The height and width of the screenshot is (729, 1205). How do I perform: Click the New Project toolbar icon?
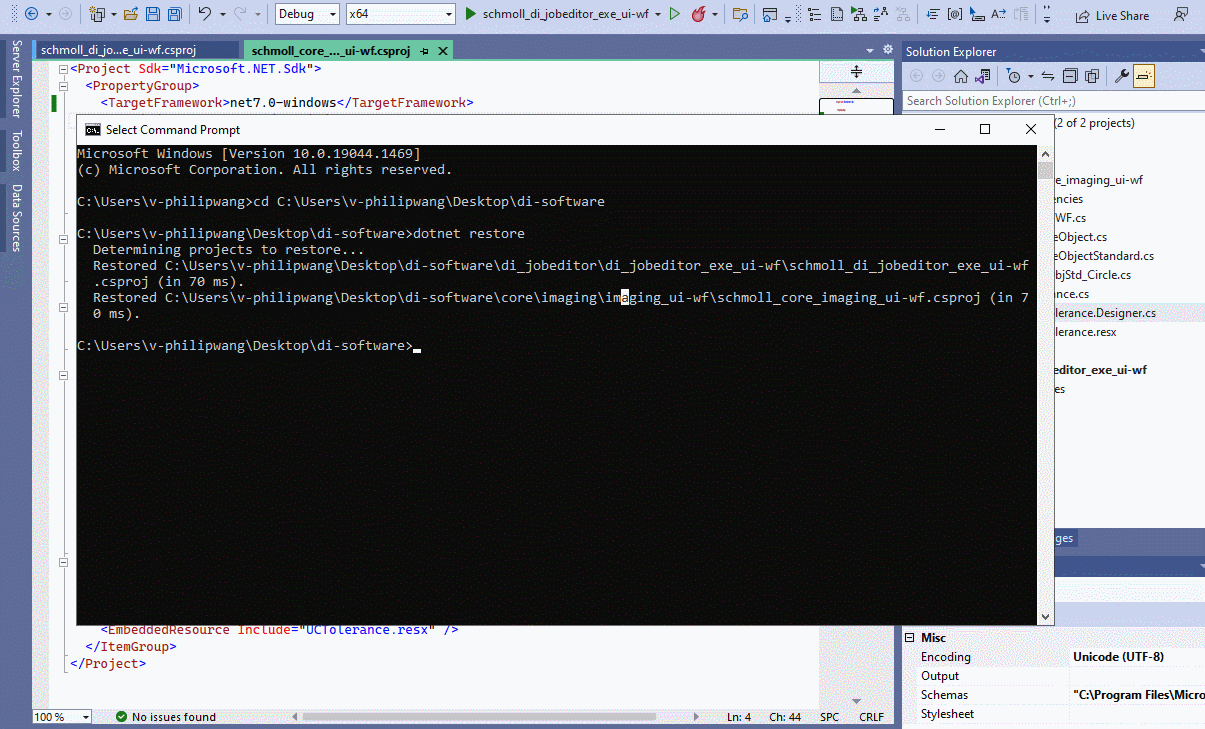[97, 15]
